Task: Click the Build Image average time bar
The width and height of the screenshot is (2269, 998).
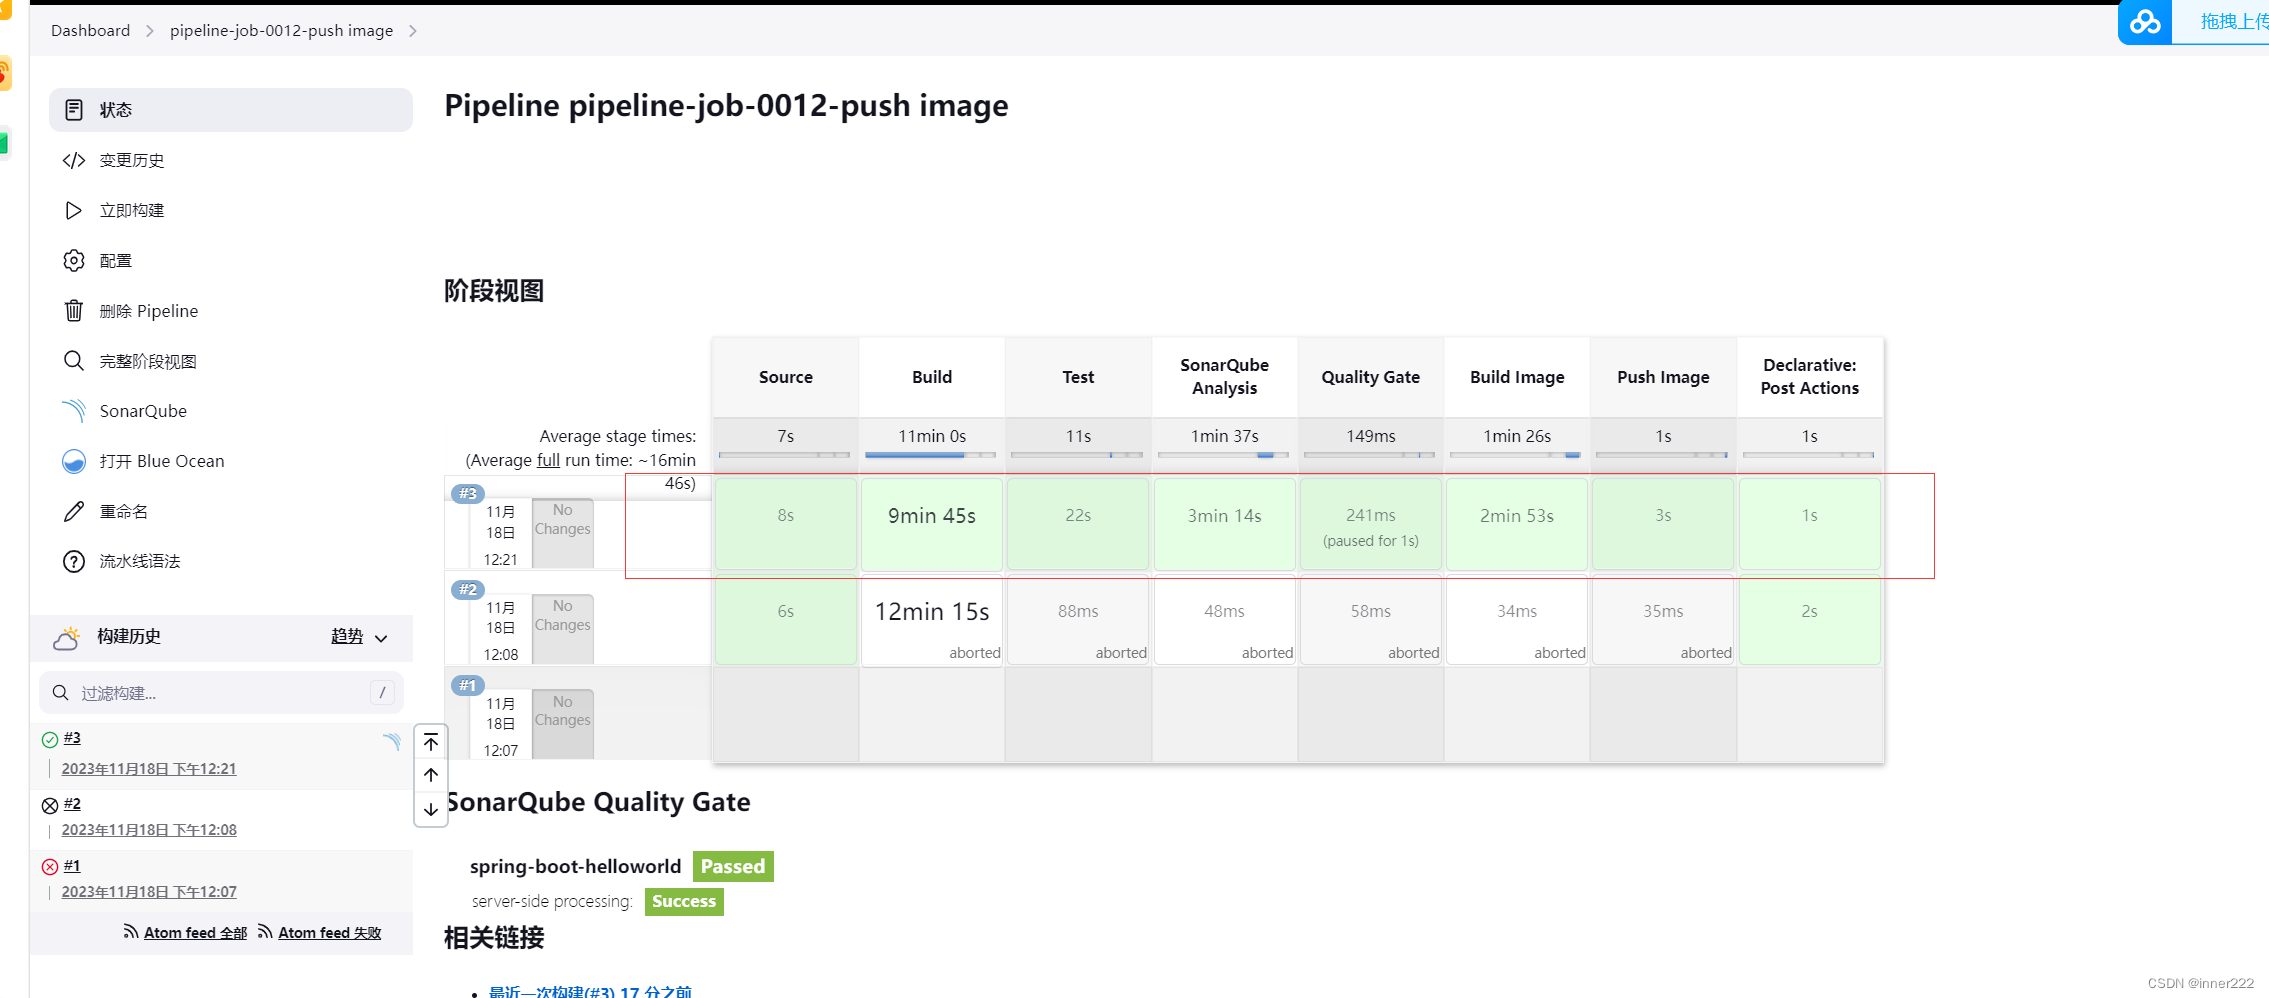Action: [x=1516, y=455]
